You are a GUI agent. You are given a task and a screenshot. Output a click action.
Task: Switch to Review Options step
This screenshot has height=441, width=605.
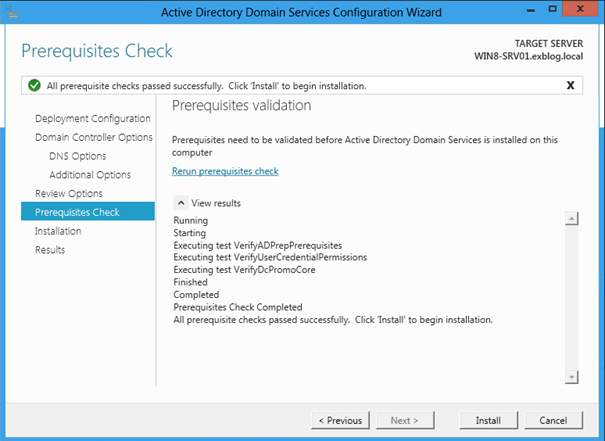pos(69,193)
